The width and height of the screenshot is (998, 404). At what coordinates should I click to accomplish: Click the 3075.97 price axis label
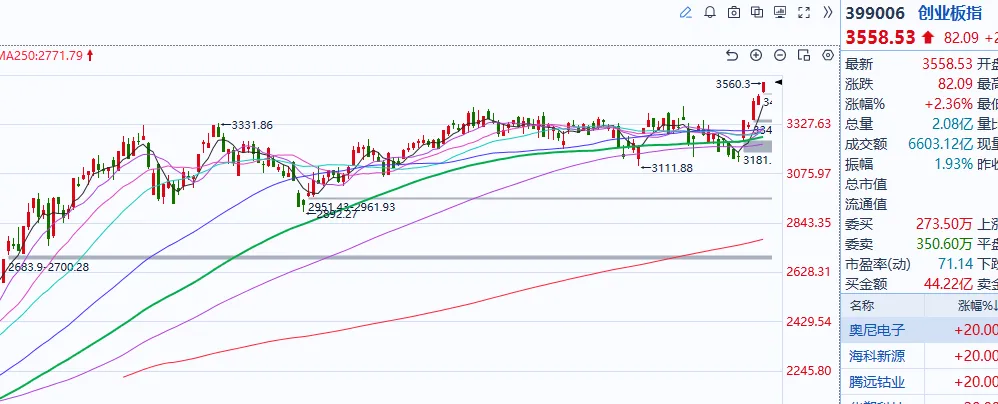pos(809,173)
